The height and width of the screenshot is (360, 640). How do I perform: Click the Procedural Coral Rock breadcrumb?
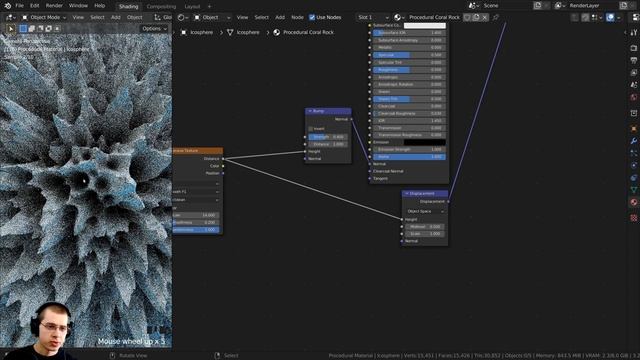304,32
